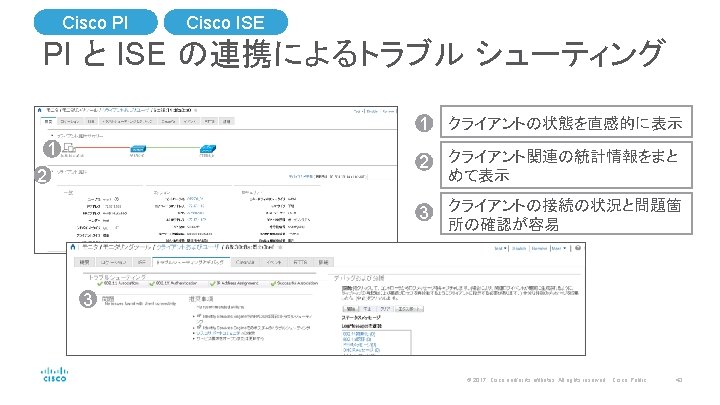
Task: Click 開始 button in debug panel
Action: tap(351, 309)
